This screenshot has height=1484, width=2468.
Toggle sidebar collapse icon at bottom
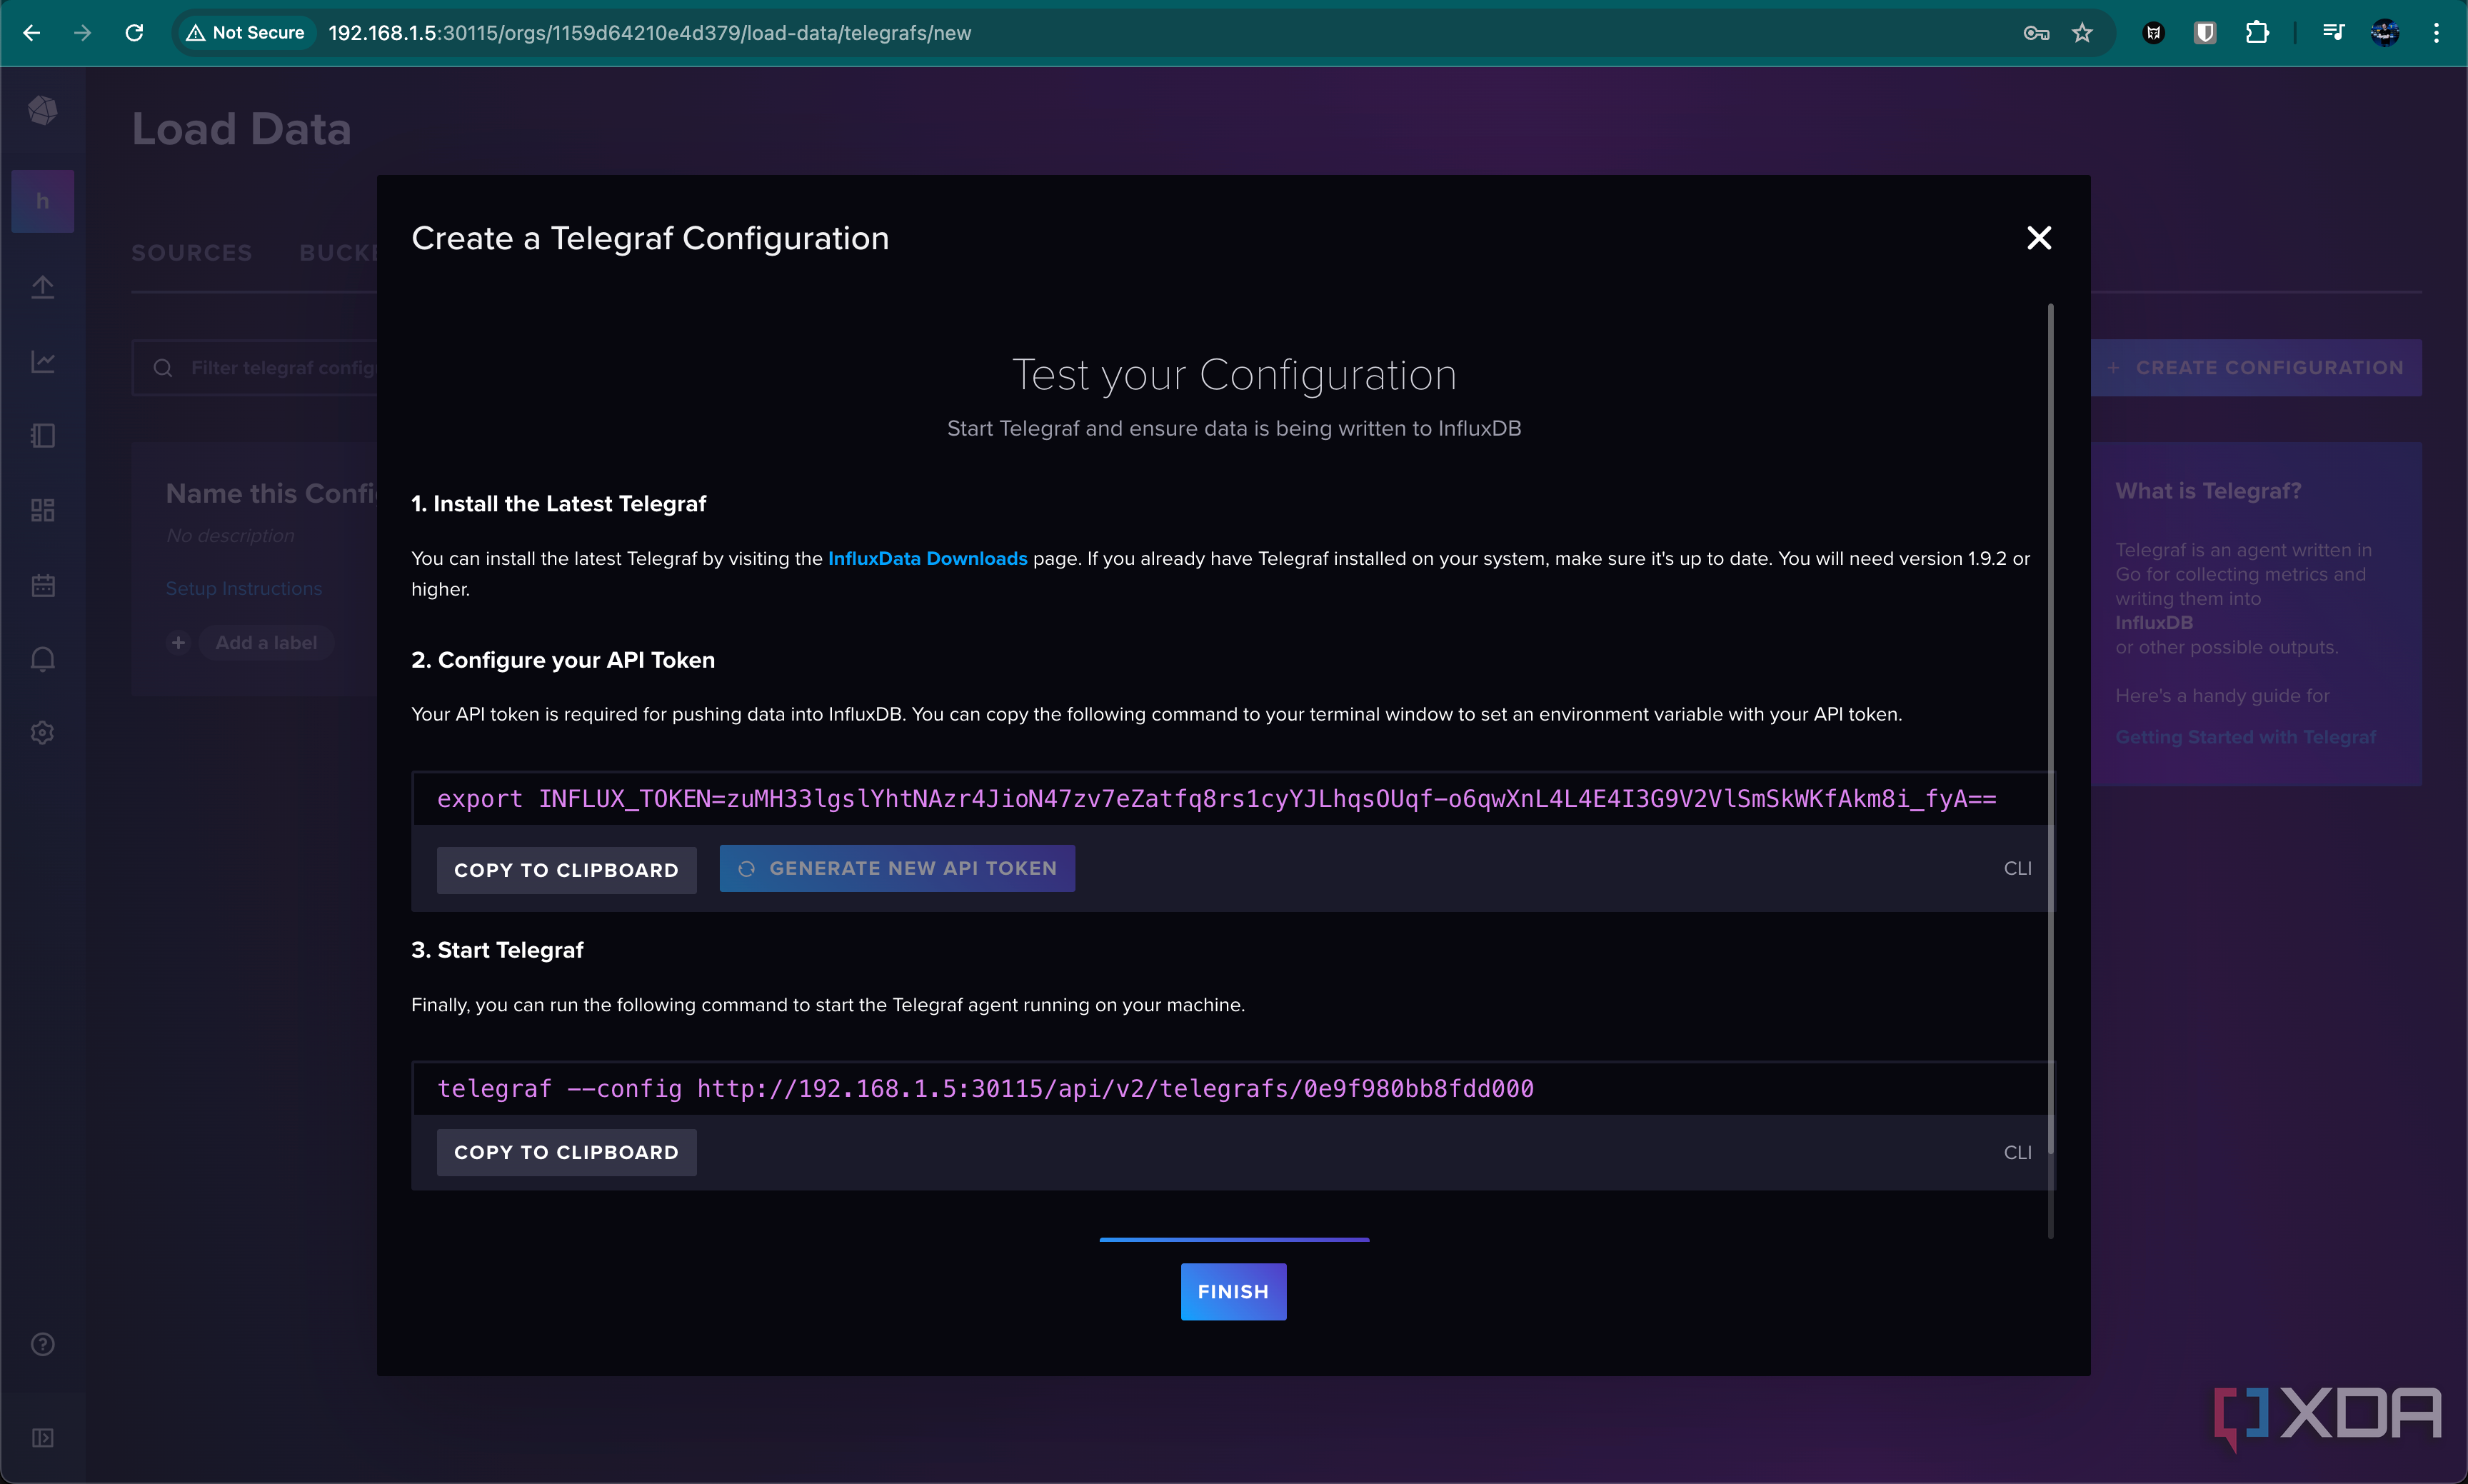coord(42,1438)
